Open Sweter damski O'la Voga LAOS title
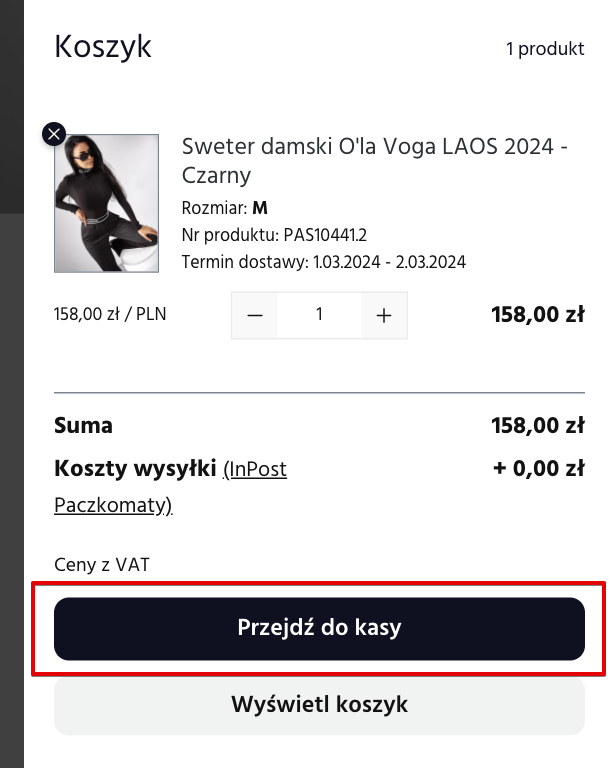Screen dimensions: 614x768 pyautogui.click(x=375, y=161)
